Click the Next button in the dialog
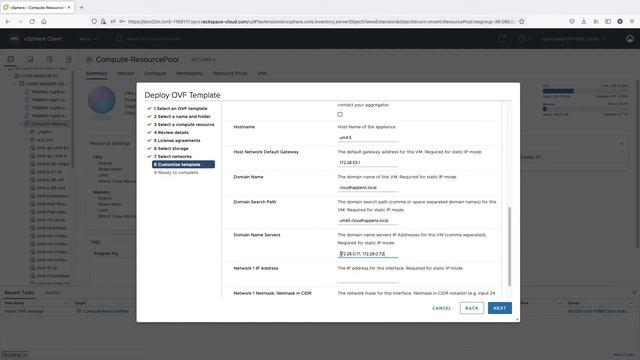Viewport: 640px width, 360px height. coord(500,308)
